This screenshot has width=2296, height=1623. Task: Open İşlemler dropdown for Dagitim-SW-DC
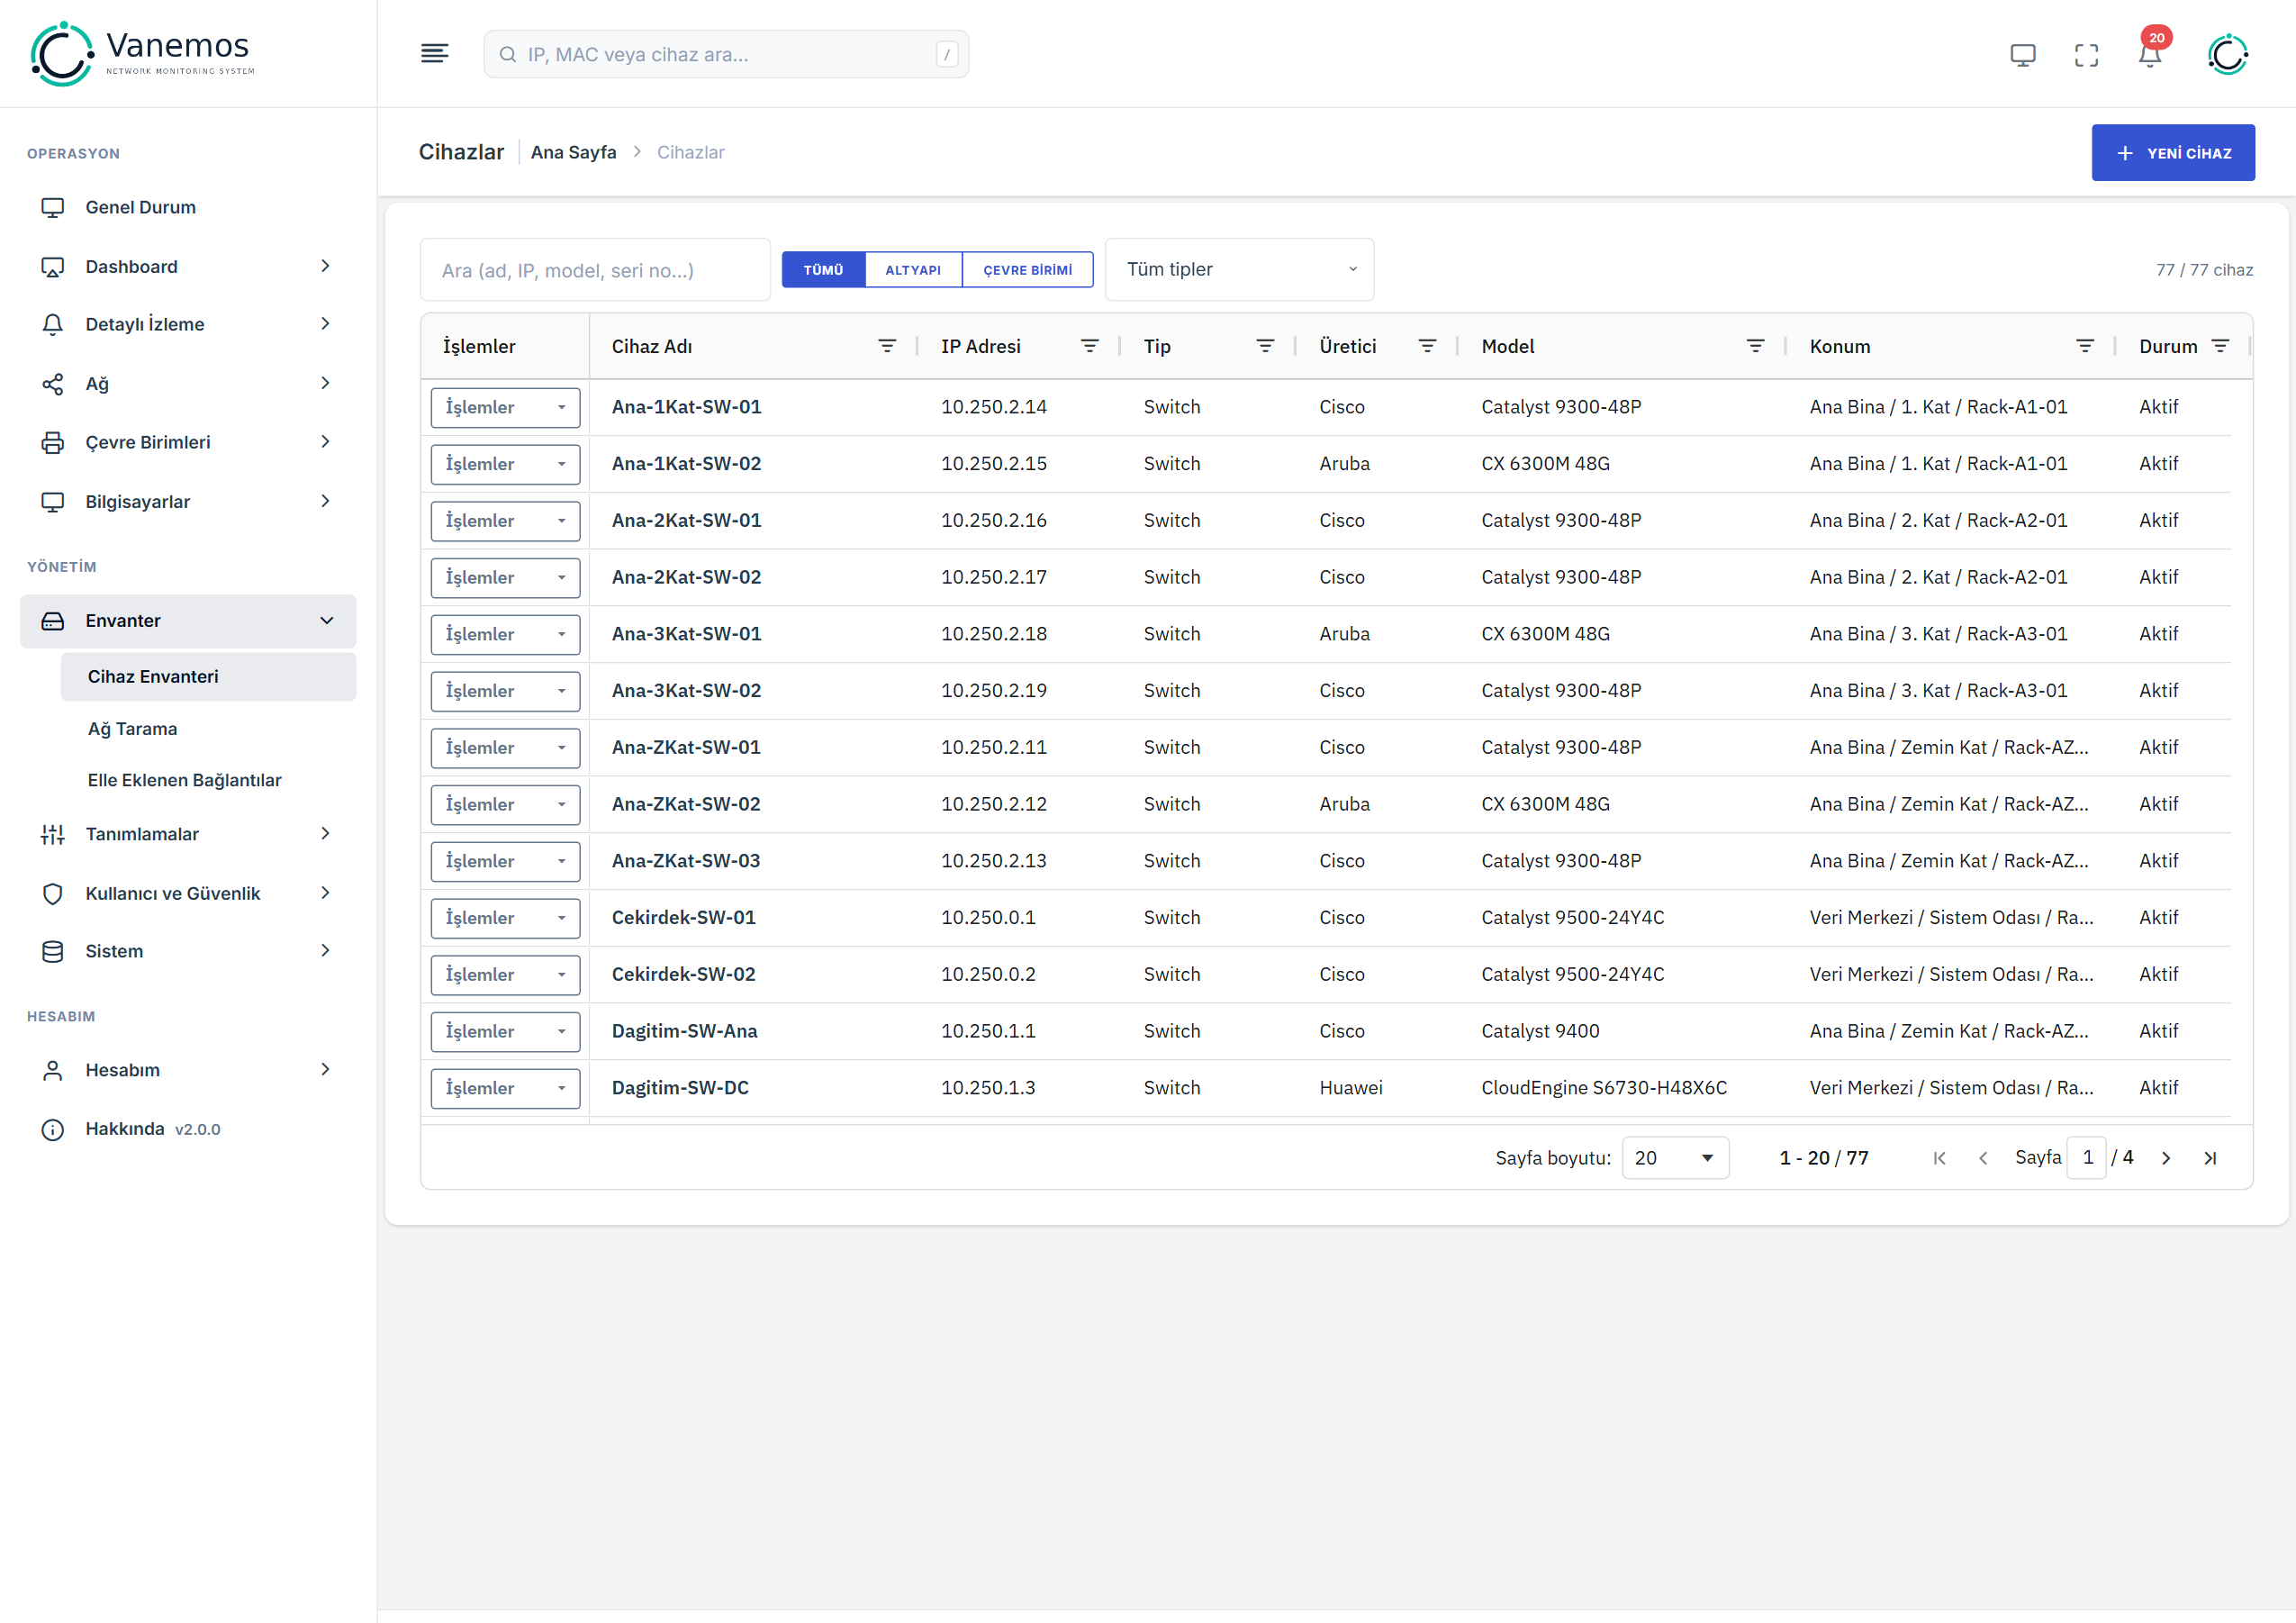(505, 1088)
